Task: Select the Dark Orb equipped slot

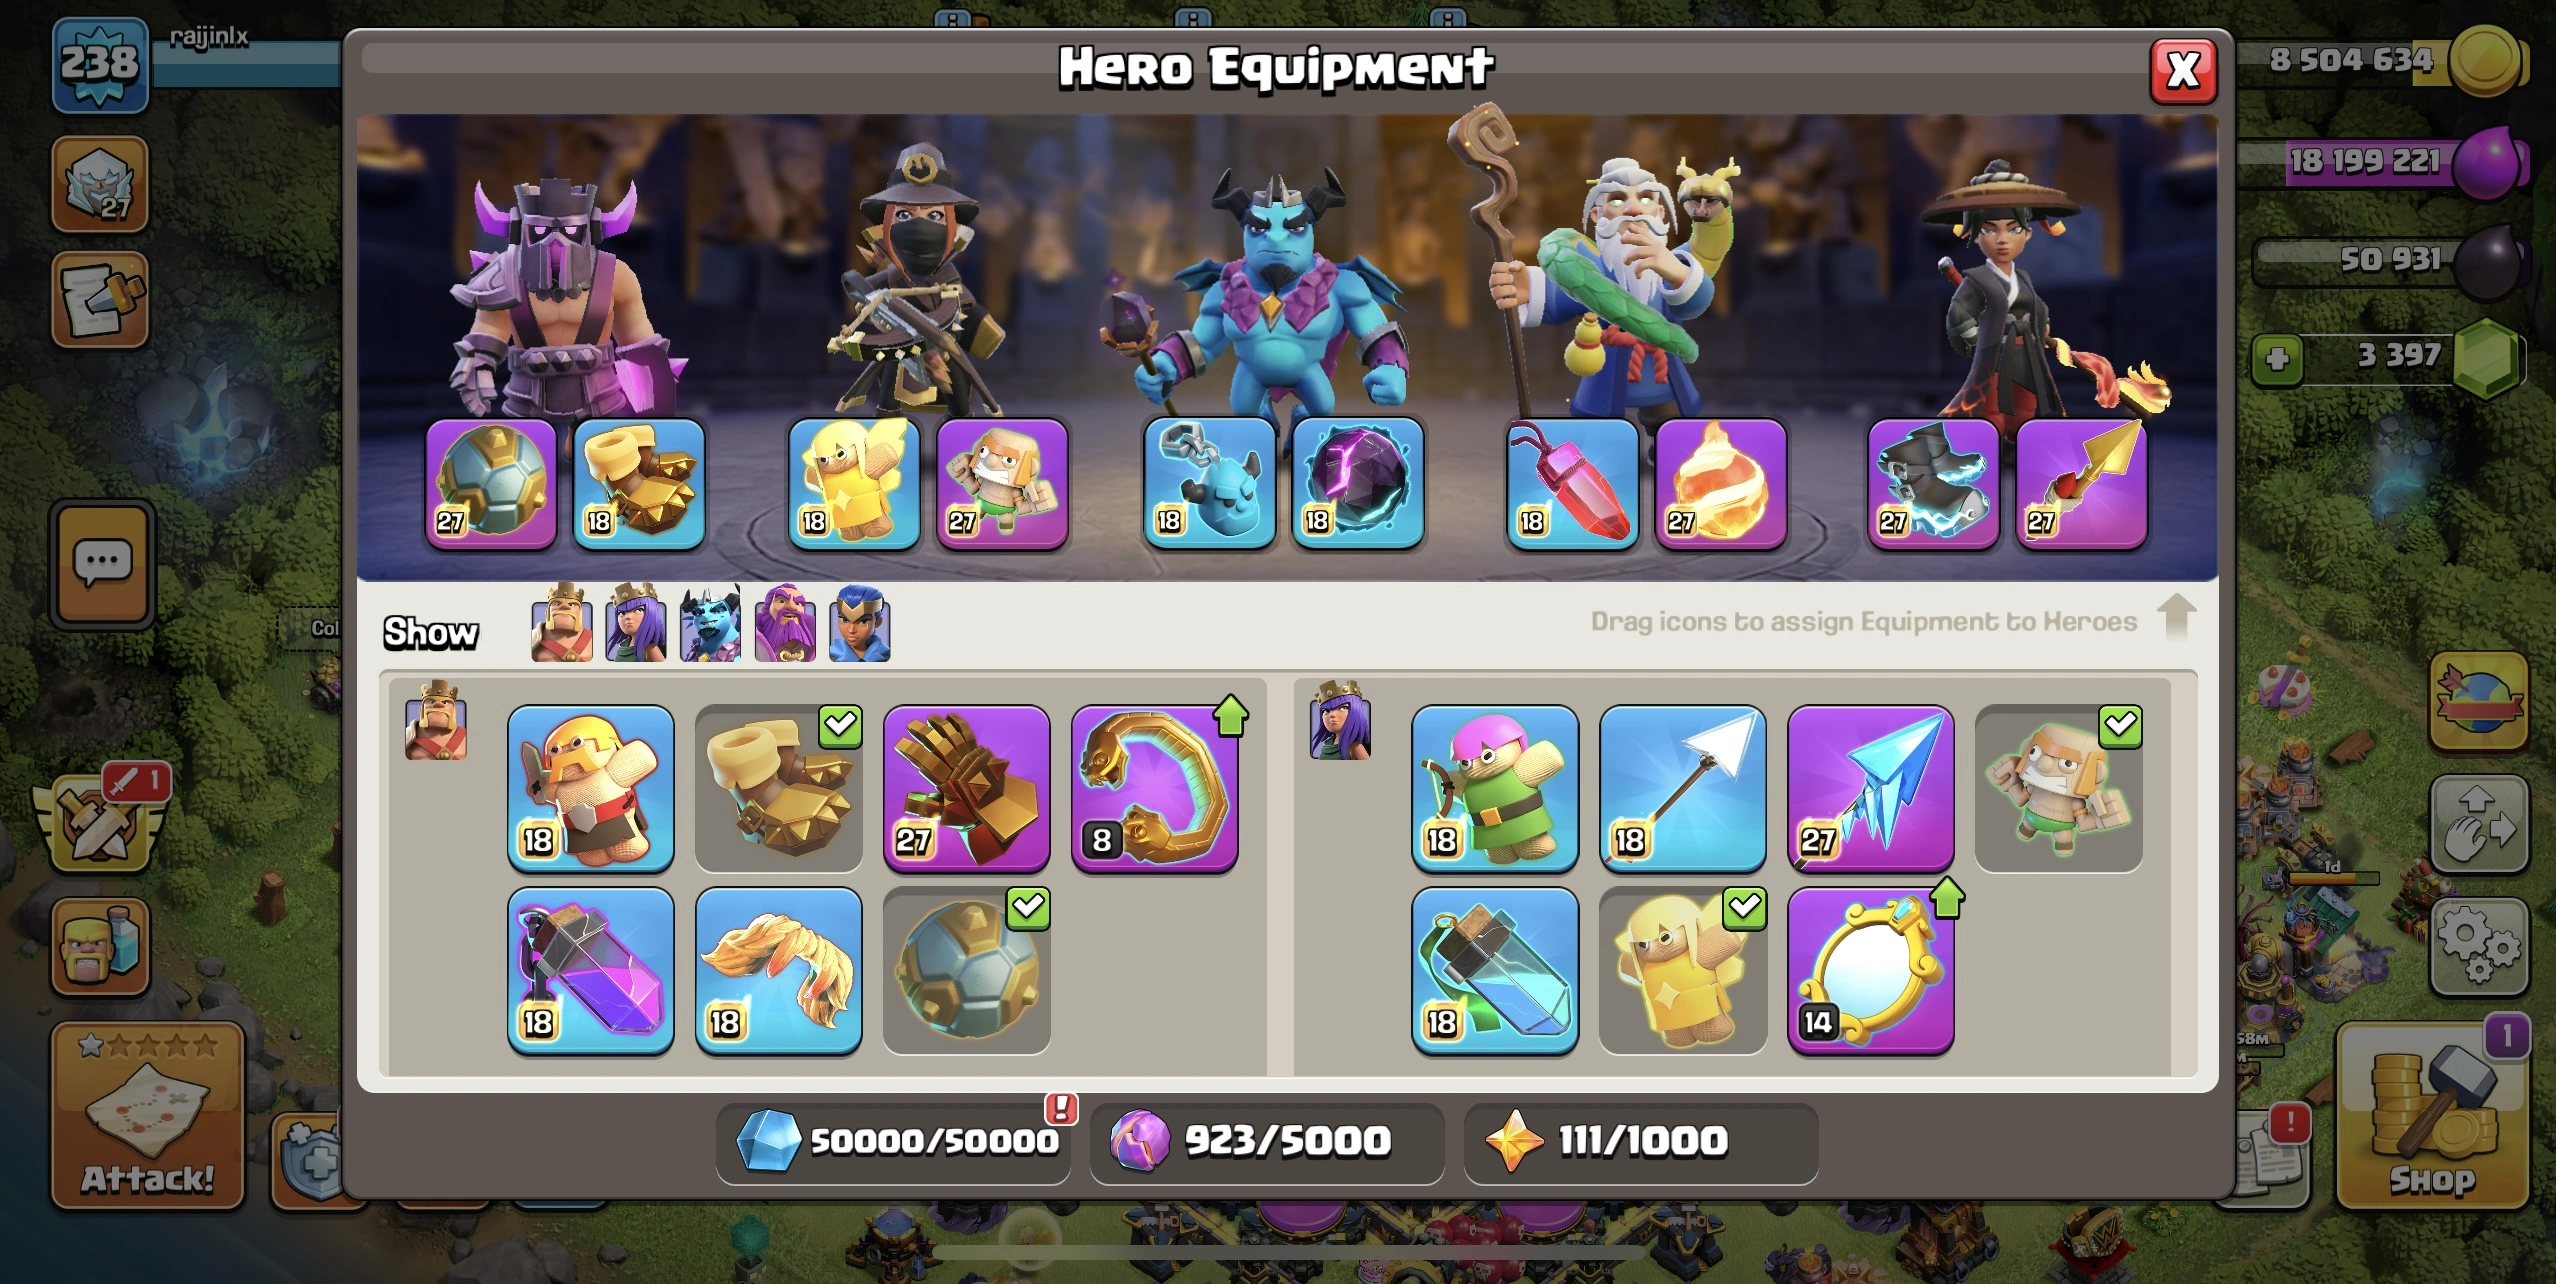Action: tap(1357, 484)
